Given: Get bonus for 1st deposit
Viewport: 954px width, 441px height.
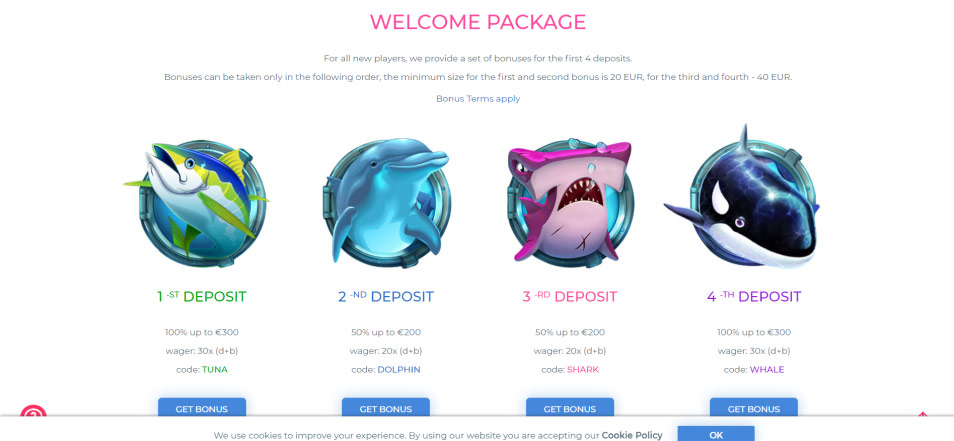Looking at the screenshot, I should [202, 408].
